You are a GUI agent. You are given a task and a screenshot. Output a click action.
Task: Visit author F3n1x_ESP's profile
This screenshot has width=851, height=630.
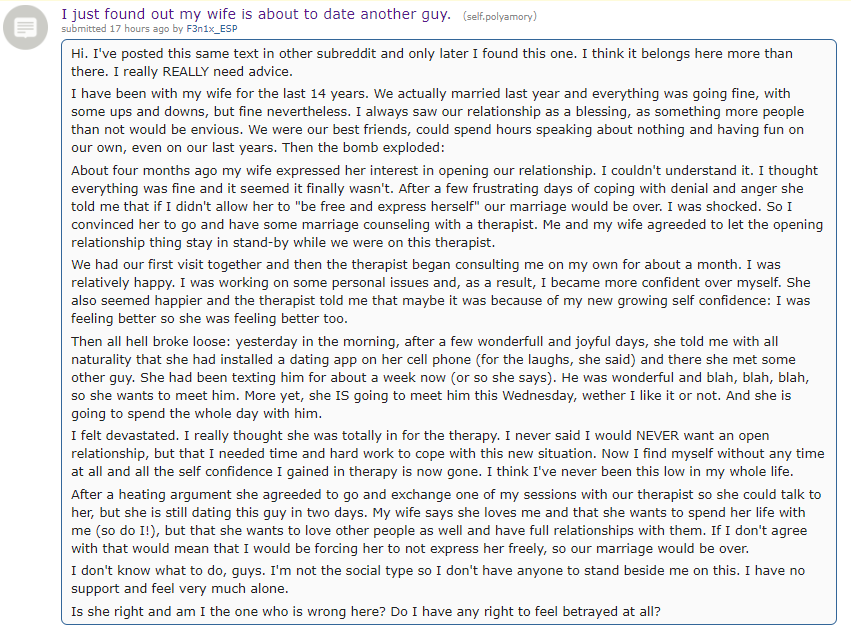[212, 29]
